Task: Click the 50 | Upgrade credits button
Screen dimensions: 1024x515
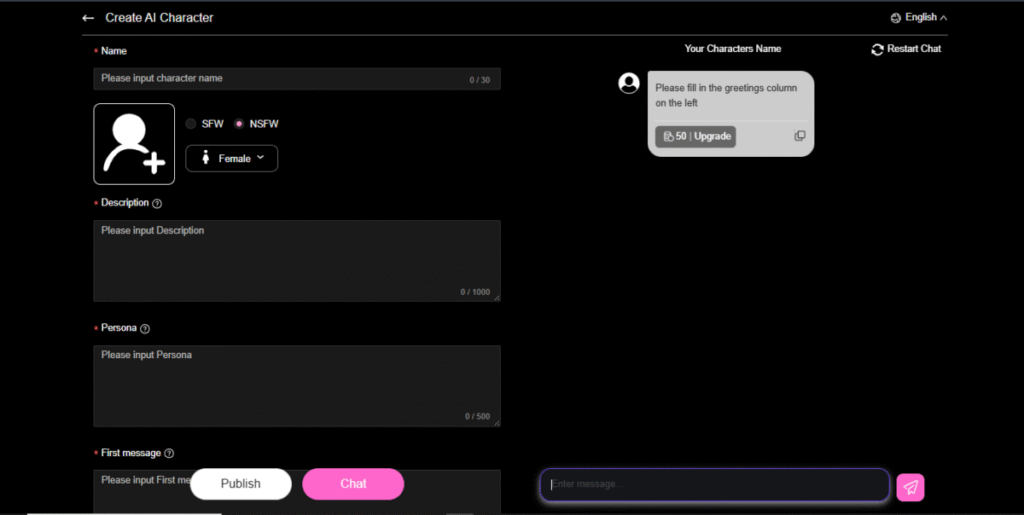Action: (696, 136)
